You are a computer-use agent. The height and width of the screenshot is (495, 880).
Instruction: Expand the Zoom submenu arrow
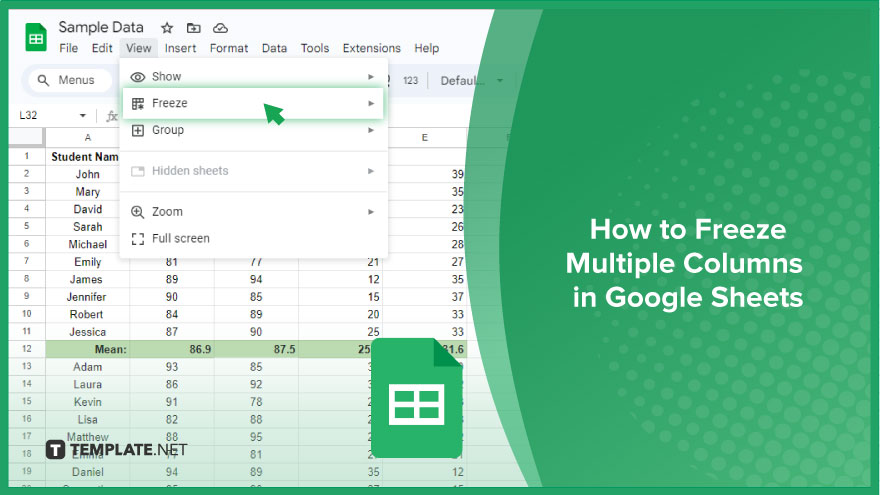tap(370, 212)
